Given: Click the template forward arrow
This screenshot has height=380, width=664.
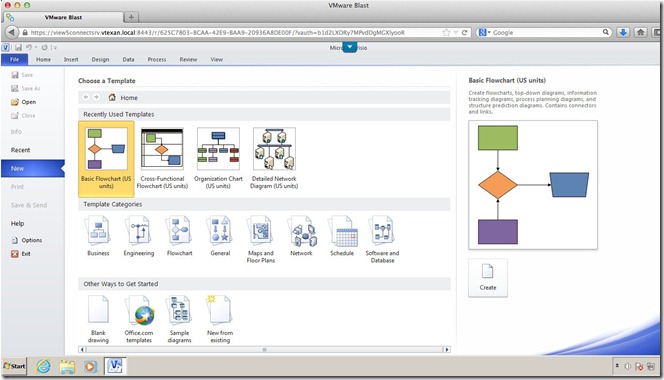Looking at the screenshot, I should [96, 97].
